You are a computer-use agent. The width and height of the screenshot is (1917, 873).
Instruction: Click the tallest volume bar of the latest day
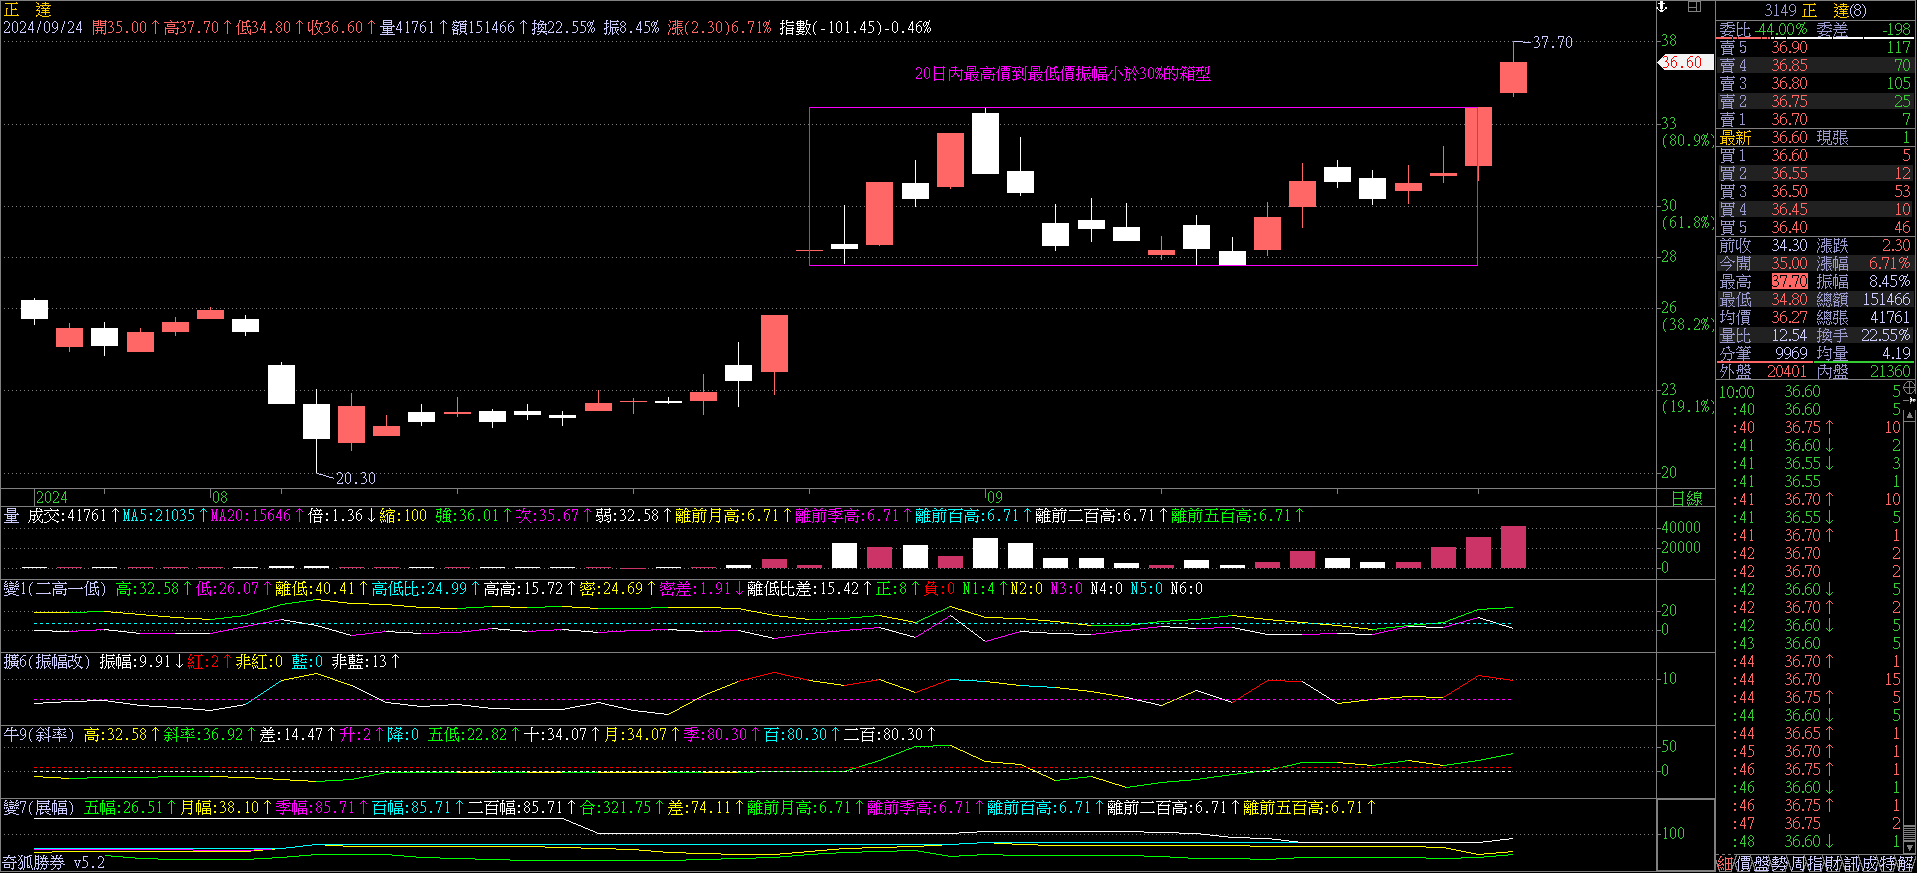coord(1513,547)
